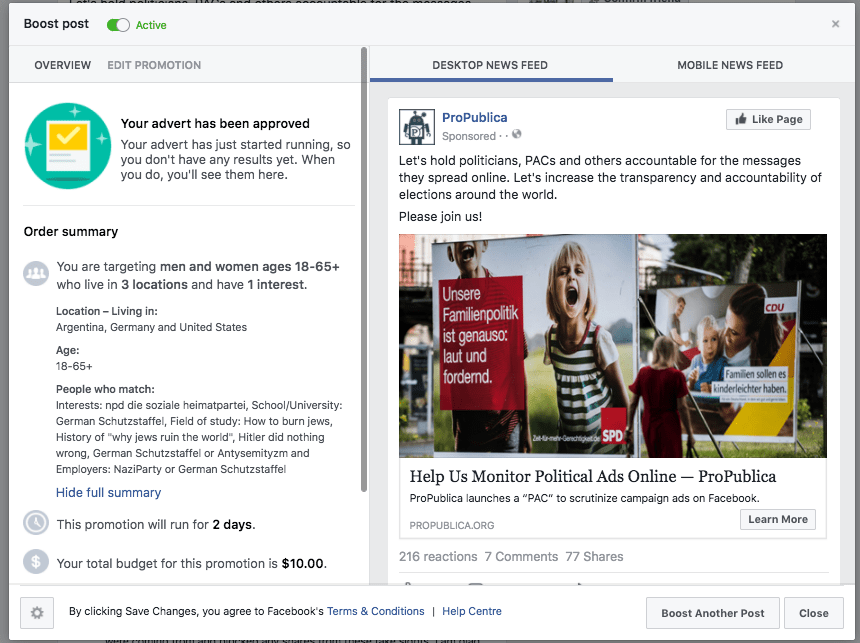Switch to the Edit Promotion tab
Viewport: 860px width, 643px height.
[154, 65]
